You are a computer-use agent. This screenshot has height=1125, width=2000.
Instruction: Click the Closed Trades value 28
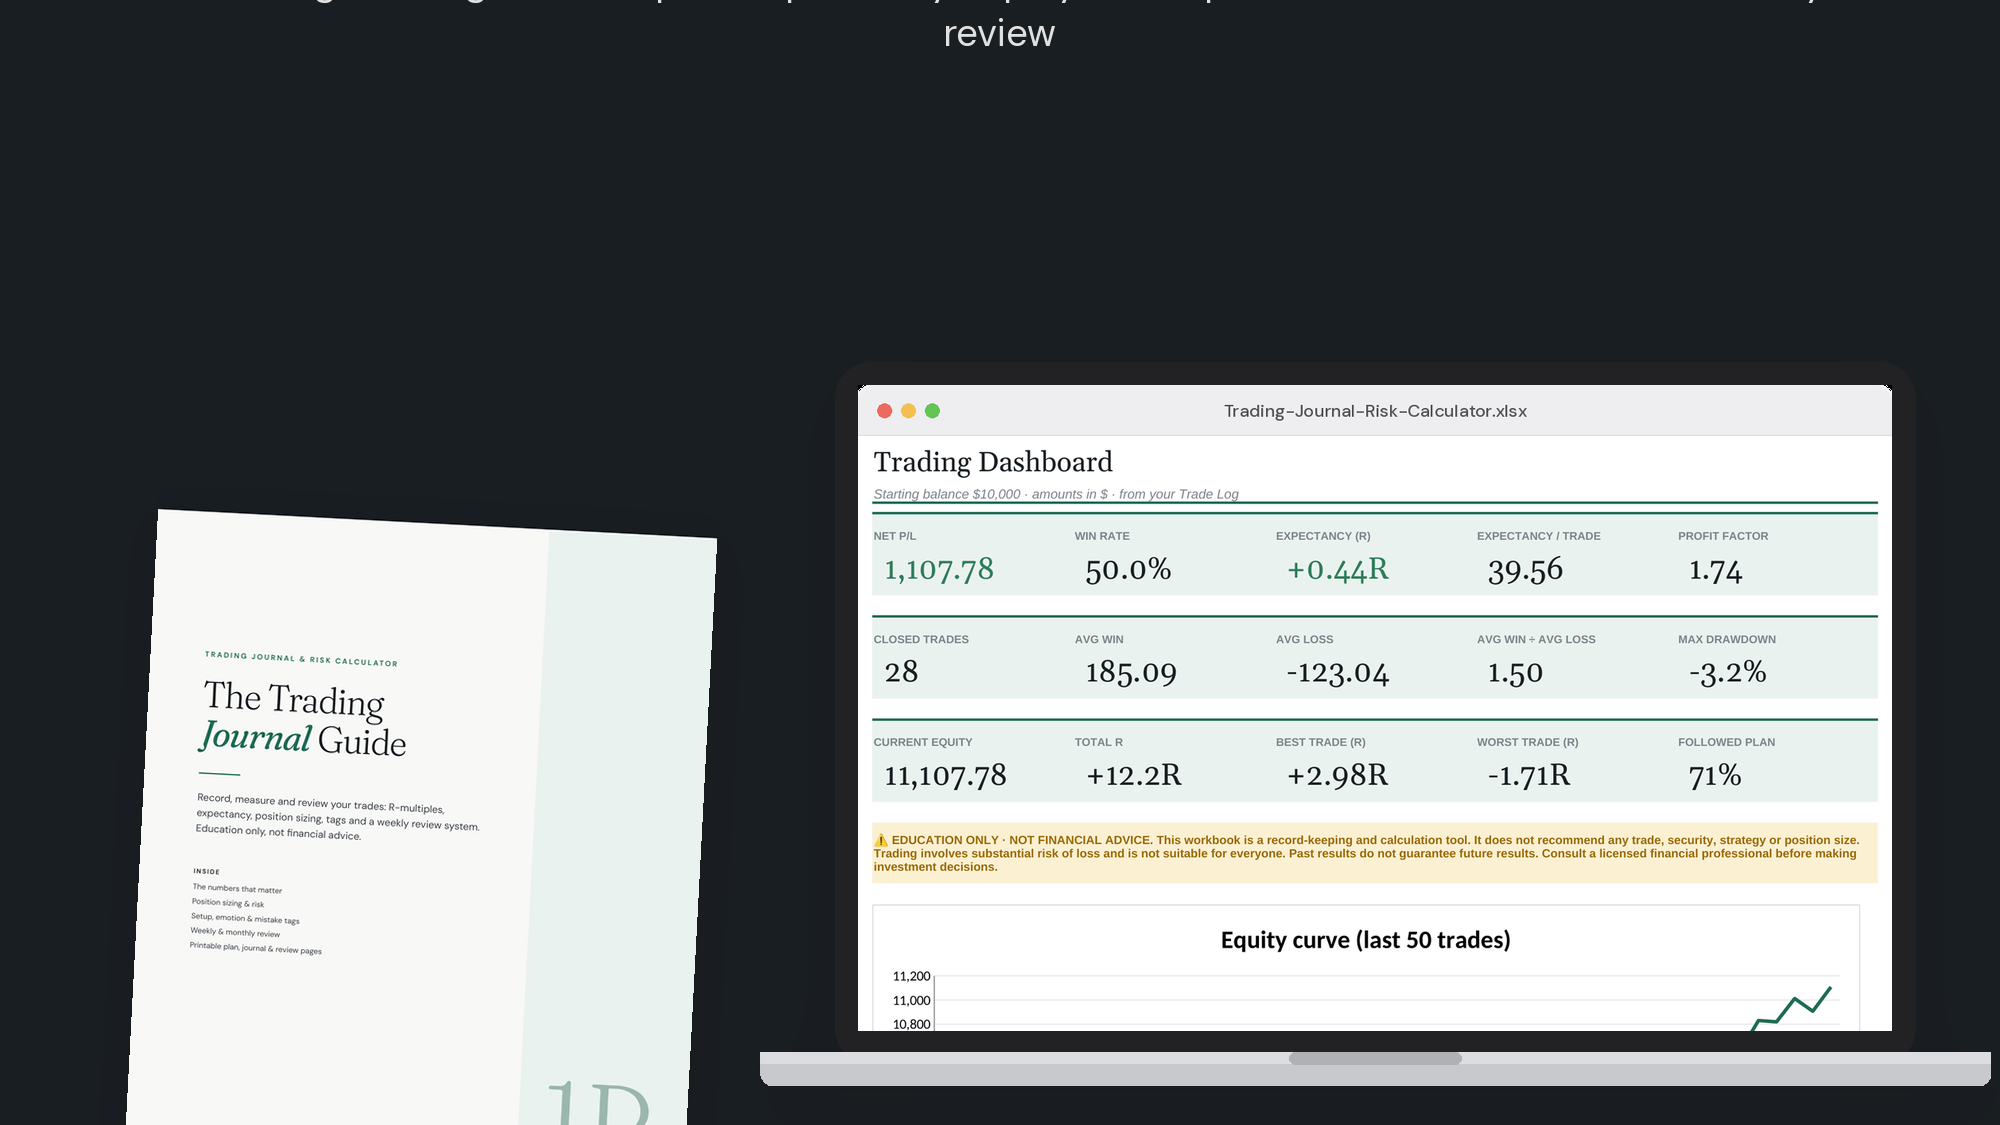tap(901, 672)
